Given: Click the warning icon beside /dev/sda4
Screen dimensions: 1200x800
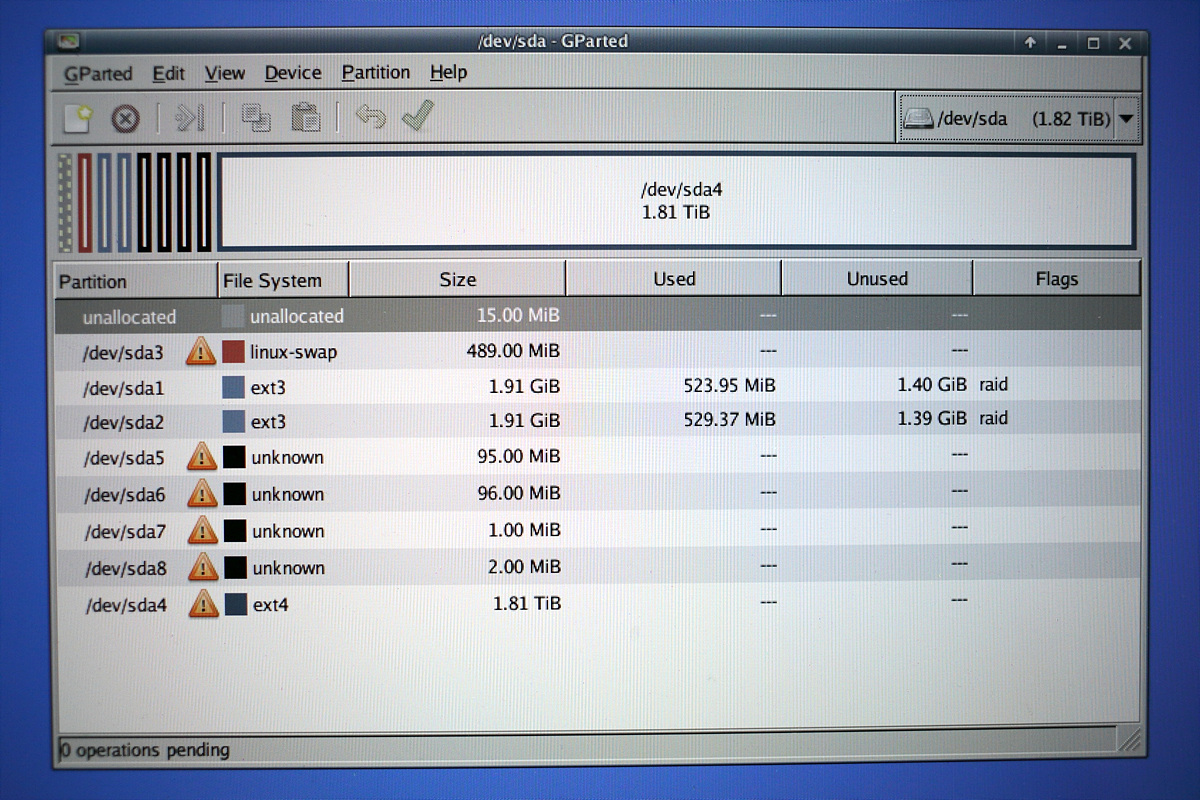Looking at the screenshot, I should [203, 604].
